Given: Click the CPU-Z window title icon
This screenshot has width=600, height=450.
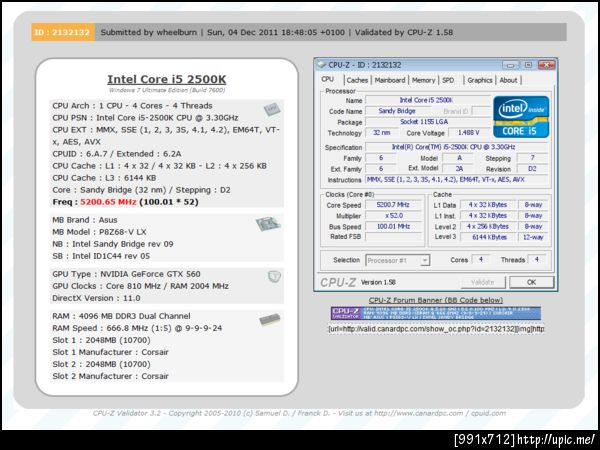Looking at the screenshot, I should (x=321, y=65).
